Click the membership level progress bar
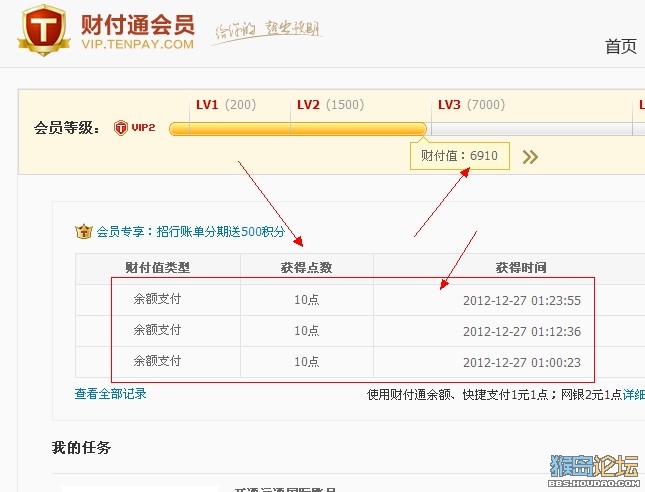Screen dimensions: 645x492 [406, 129]
